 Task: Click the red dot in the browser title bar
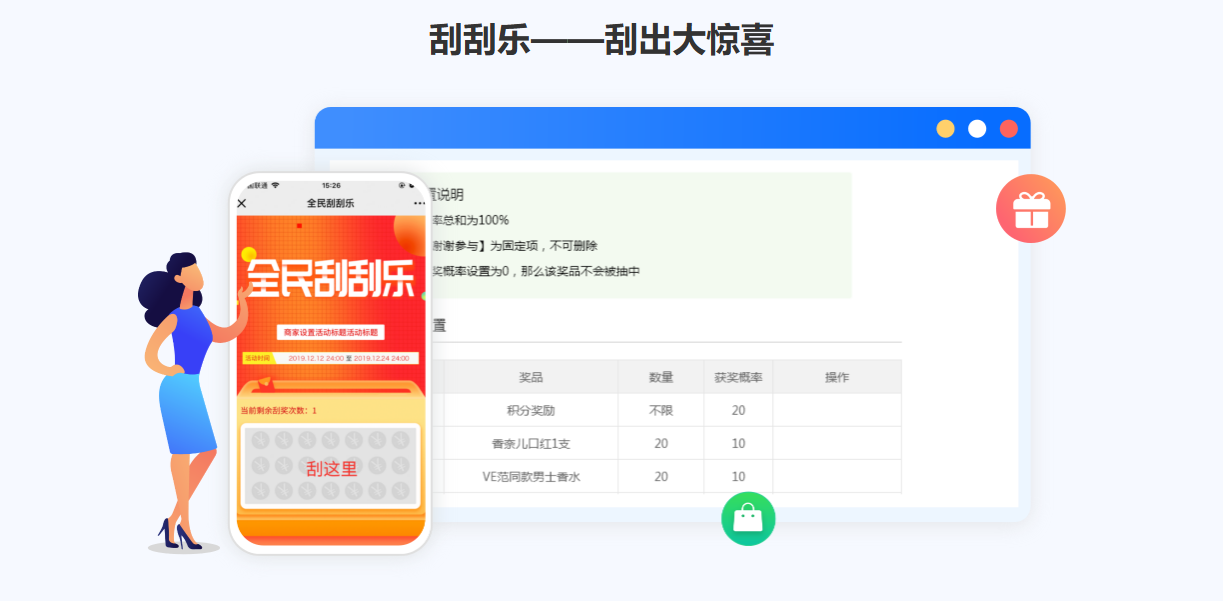coord(1007,128)
